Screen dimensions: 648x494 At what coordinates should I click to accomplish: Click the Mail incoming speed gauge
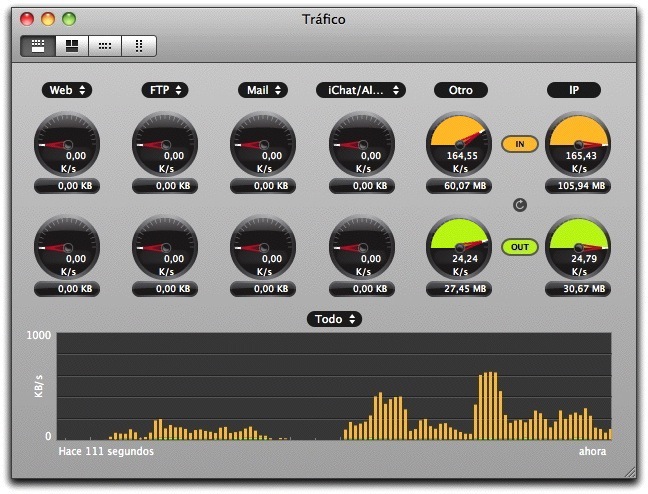pyautogui.click(x=263, y=144)
